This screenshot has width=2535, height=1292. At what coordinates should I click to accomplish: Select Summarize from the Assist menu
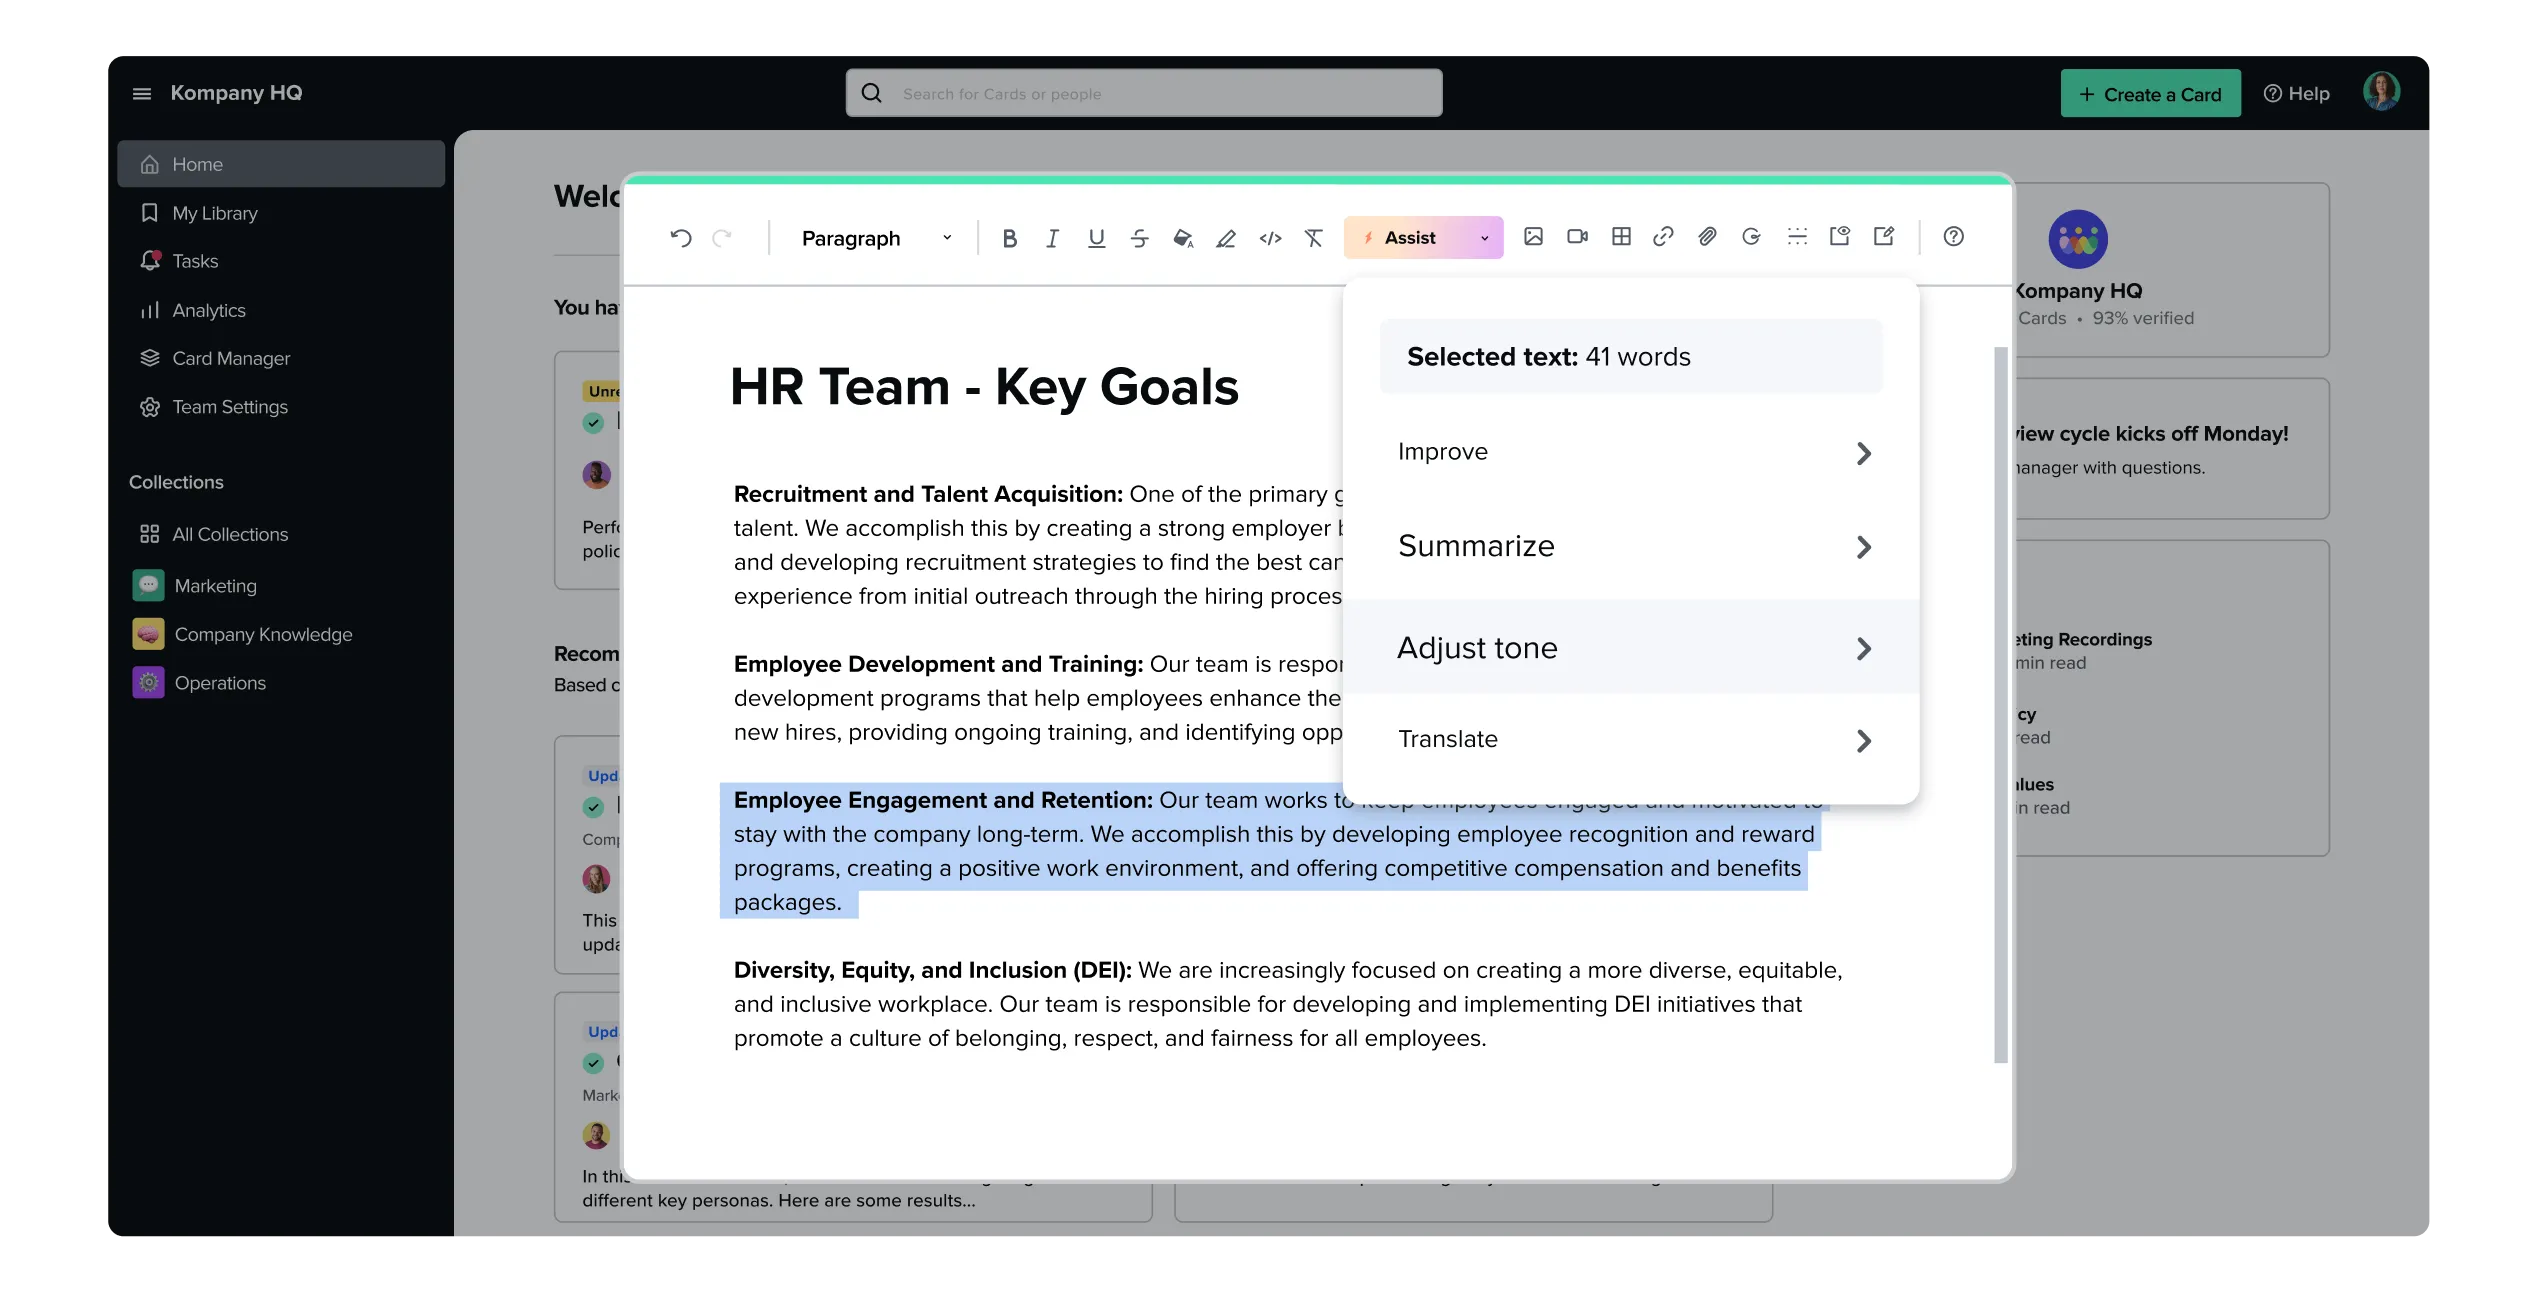pos(1632,545)
